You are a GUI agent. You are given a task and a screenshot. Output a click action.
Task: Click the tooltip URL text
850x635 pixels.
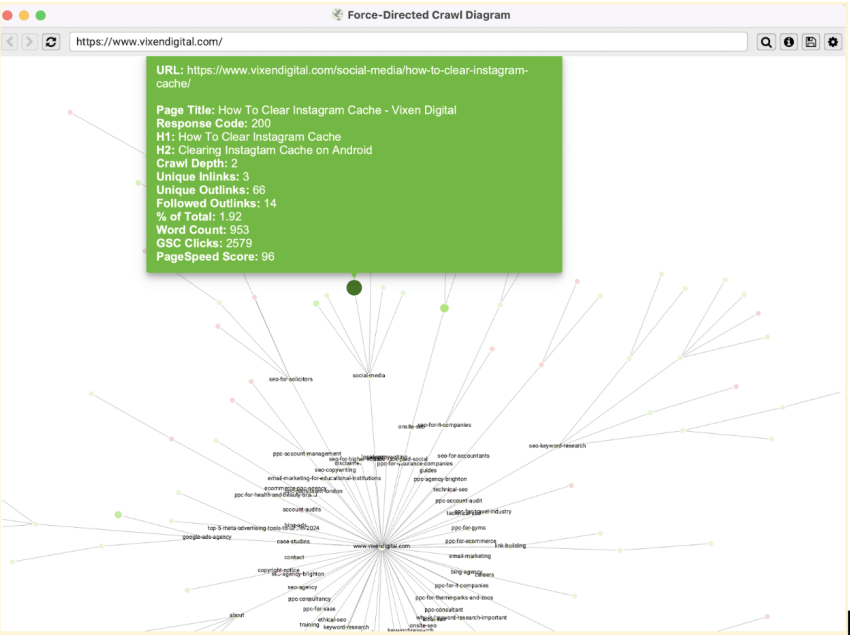pyautogui.click(x=342, y=76)
